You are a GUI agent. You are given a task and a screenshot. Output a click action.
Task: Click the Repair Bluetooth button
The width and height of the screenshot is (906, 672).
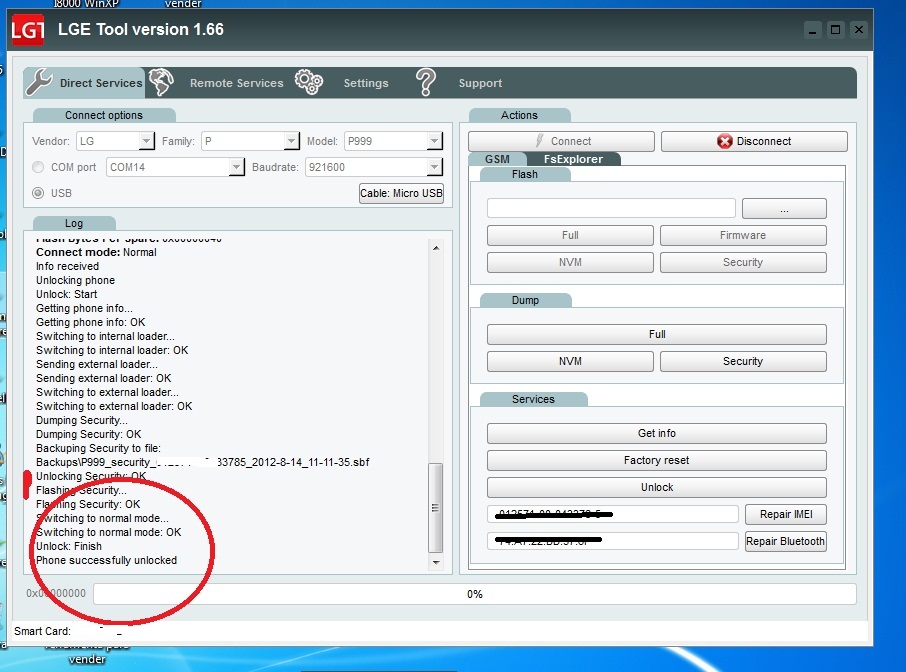point(786,541)
